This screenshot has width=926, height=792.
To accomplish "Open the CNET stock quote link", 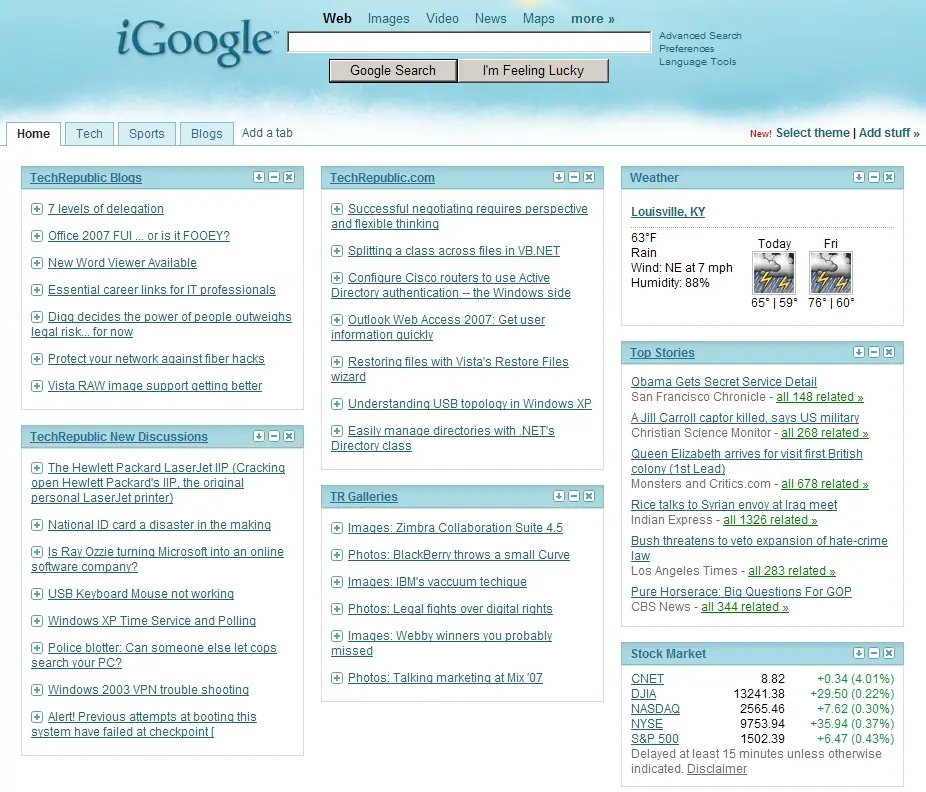I will (x=647, y=679).
